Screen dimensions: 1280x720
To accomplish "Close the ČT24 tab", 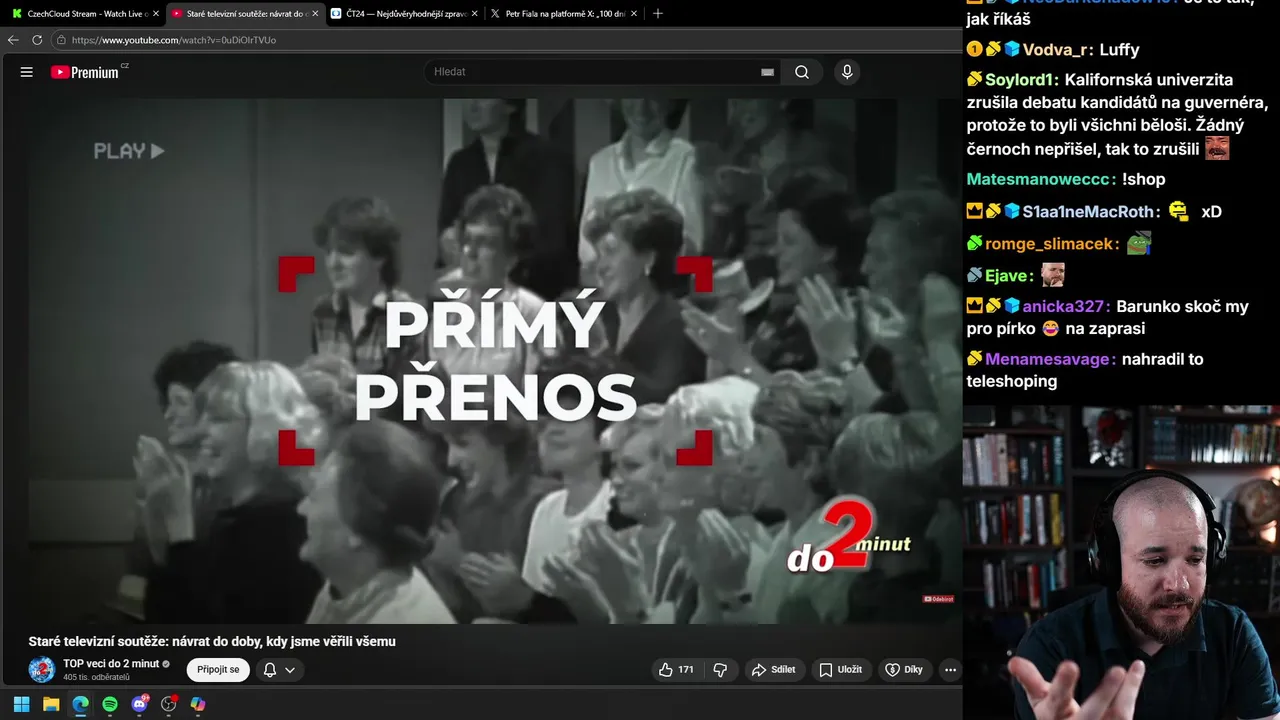I will (474, 14).
